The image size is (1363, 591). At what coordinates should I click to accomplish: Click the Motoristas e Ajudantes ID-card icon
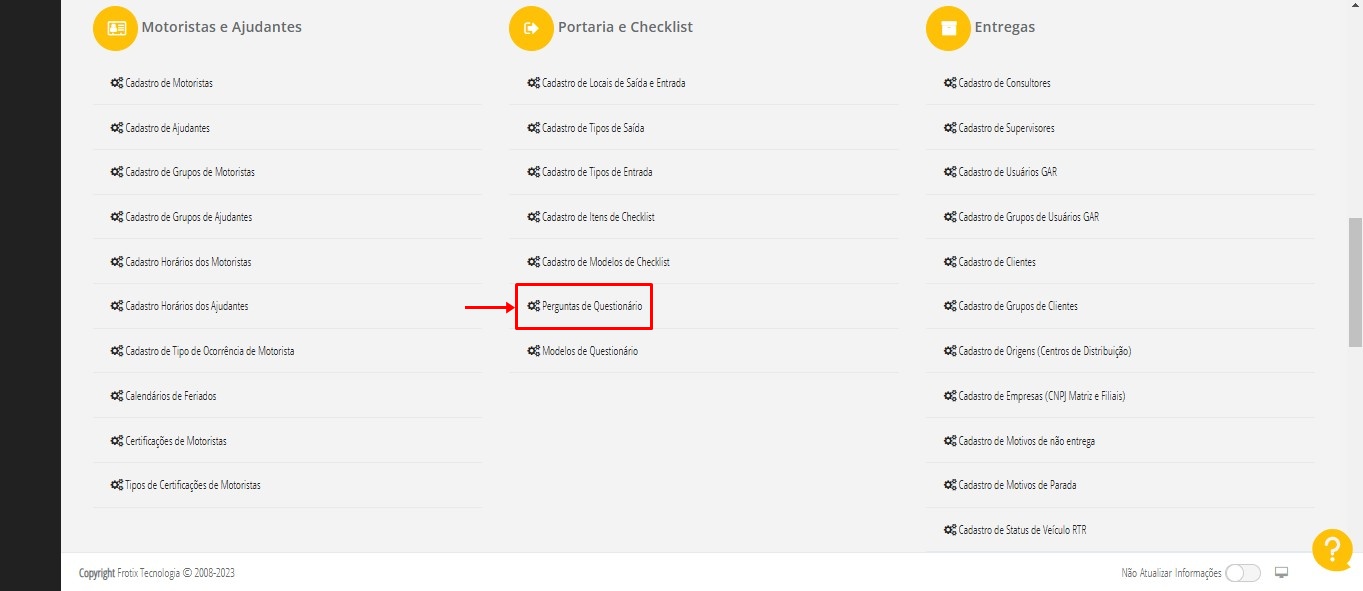point(116,28)
